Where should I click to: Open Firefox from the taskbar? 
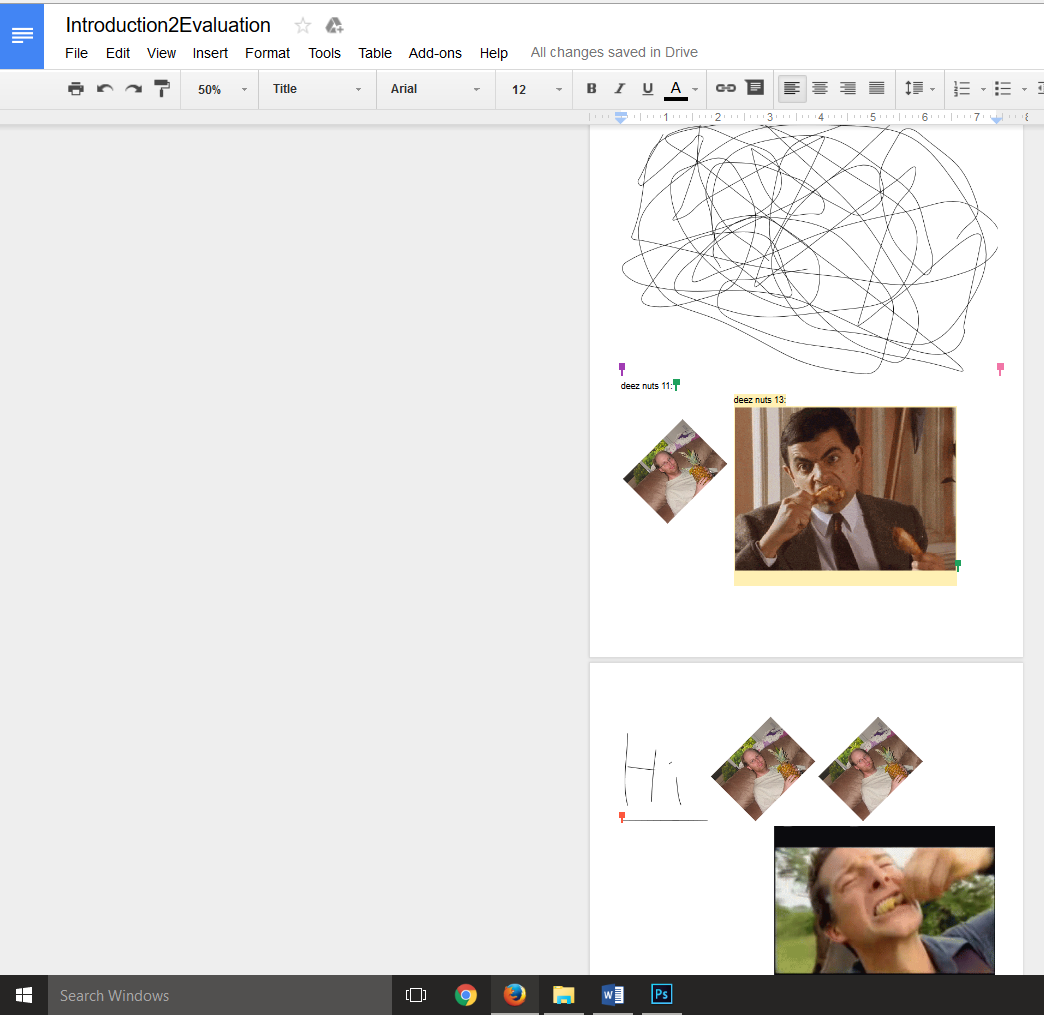coord(514,995)
